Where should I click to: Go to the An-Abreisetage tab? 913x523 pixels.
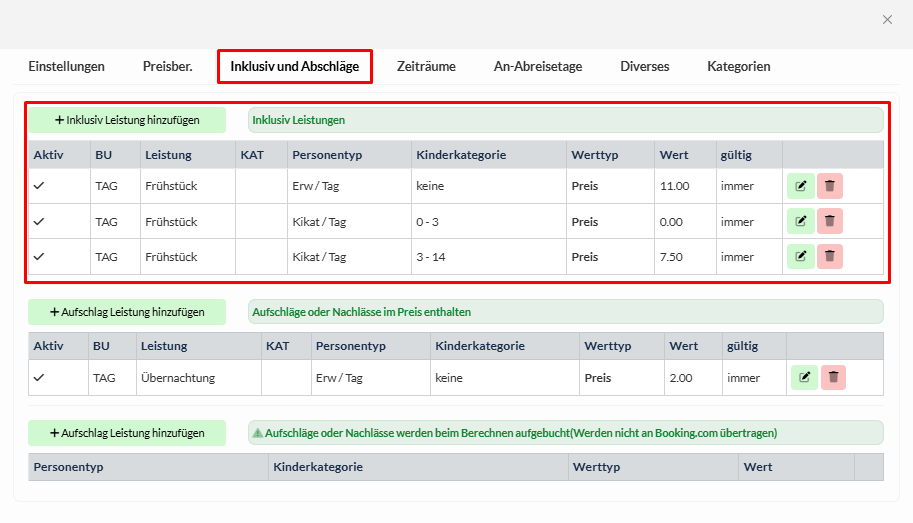[x=537, y=67]
